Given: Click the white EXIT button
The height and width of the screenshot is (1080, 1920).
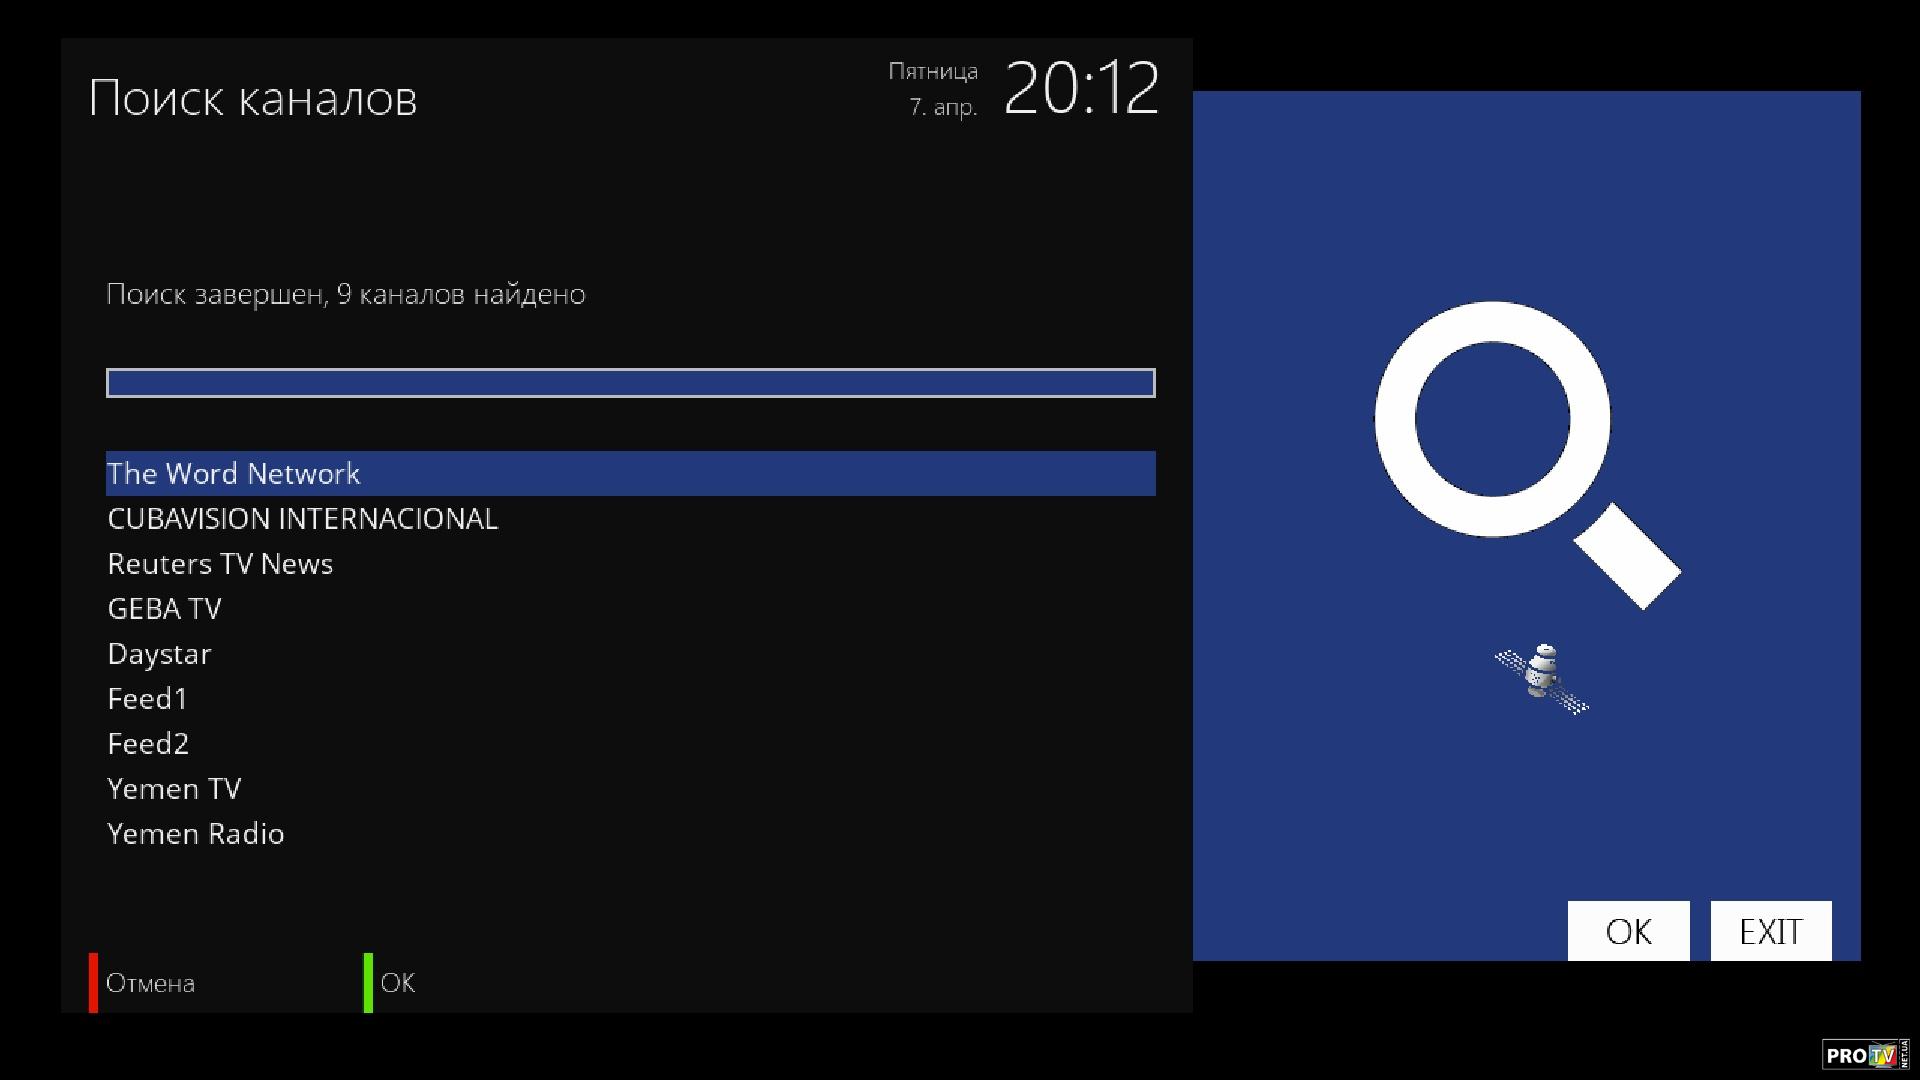Looking at the screenshot, I should coord(1771,931).
